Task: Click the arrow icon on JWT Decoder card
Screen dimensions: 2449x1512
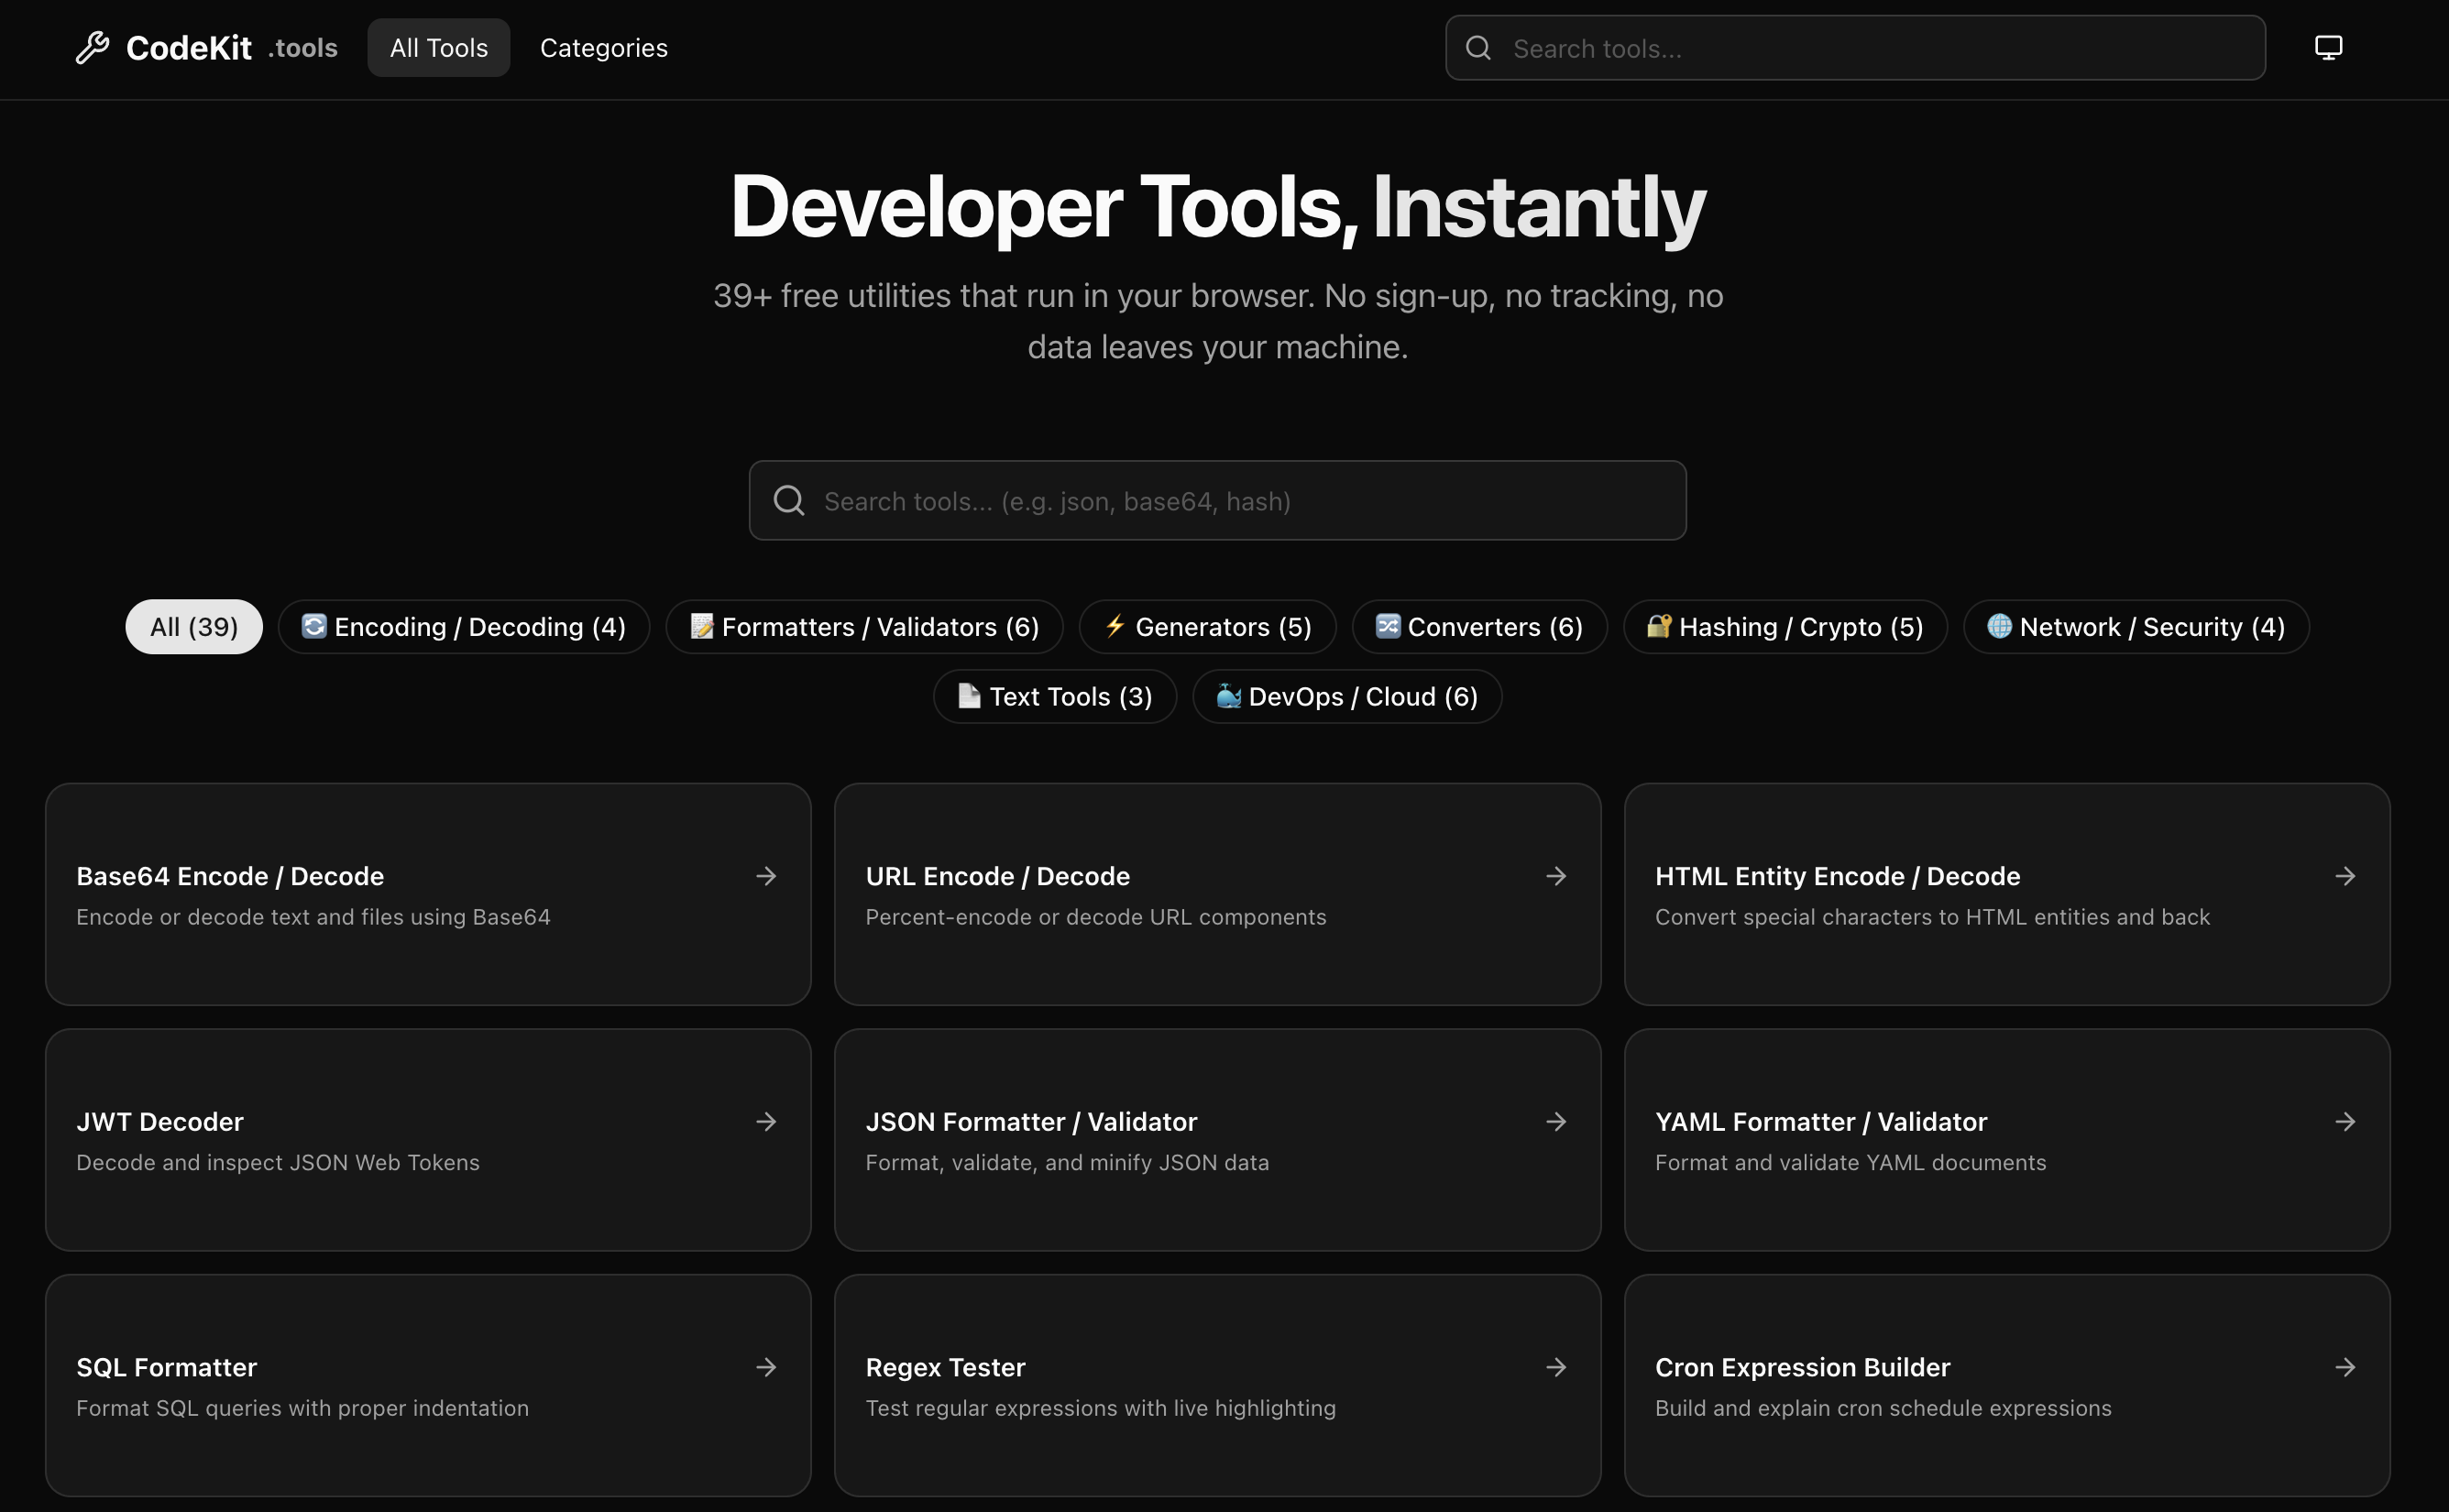Action: click(766, 1121)
